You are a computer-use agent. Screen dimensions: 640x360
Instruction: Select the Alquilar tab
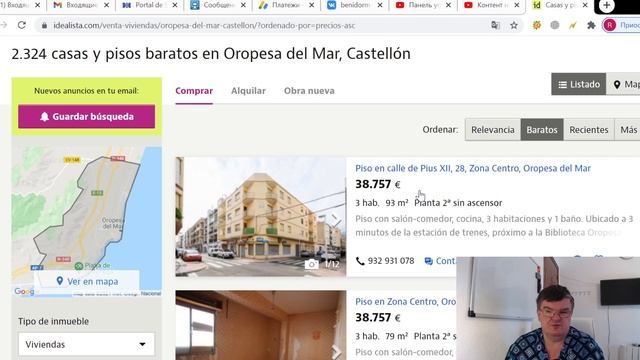tap(248, 91)
